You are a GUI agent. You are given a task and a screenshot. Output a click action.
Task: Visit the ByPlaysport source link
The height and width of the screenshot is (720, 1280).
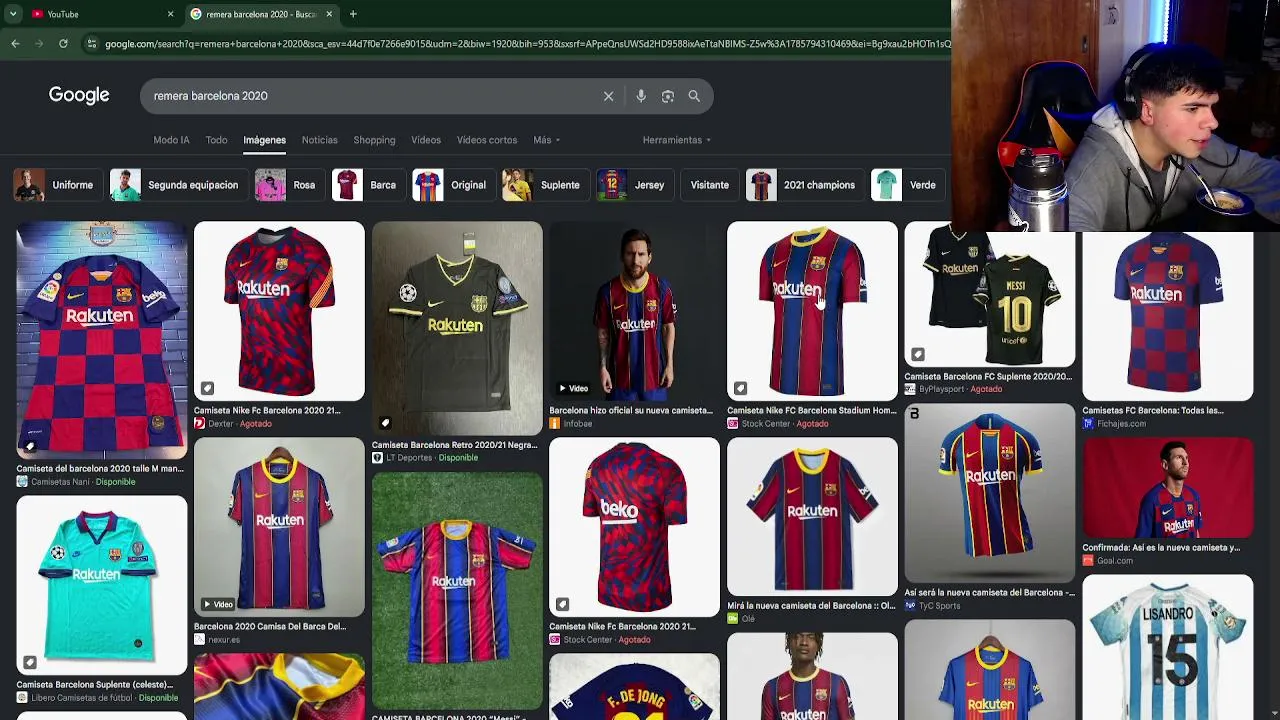[x=942, y=389]
